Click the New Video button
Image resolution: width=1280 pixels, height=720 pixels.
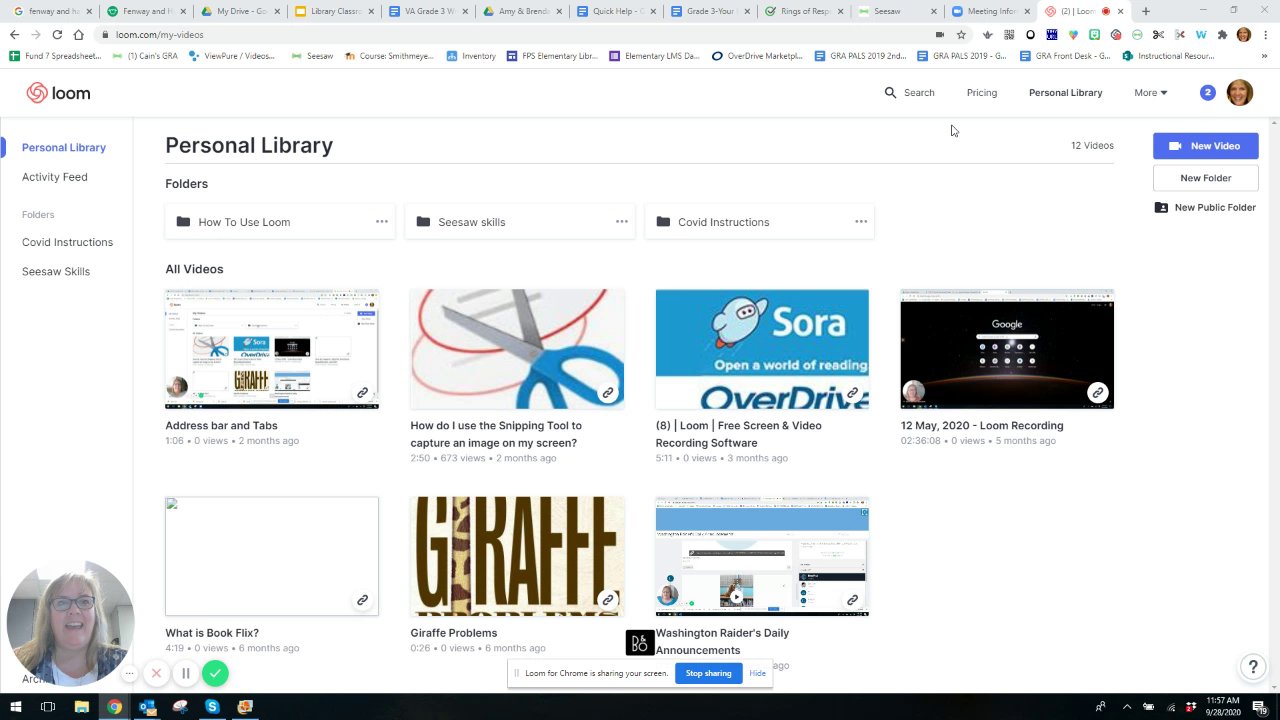pyautogui.click(x=1206, y=146)
